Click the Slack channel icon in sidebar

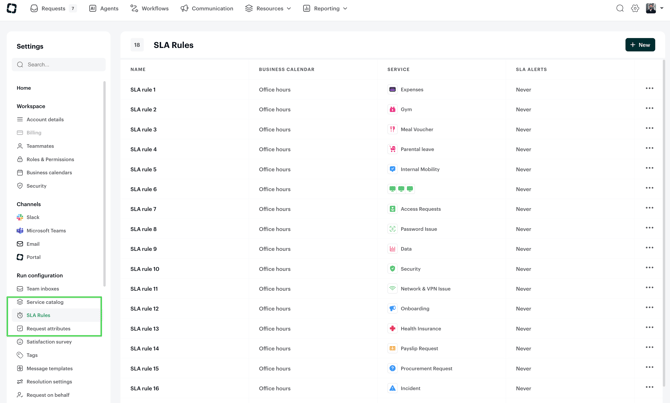pos(20,217)
